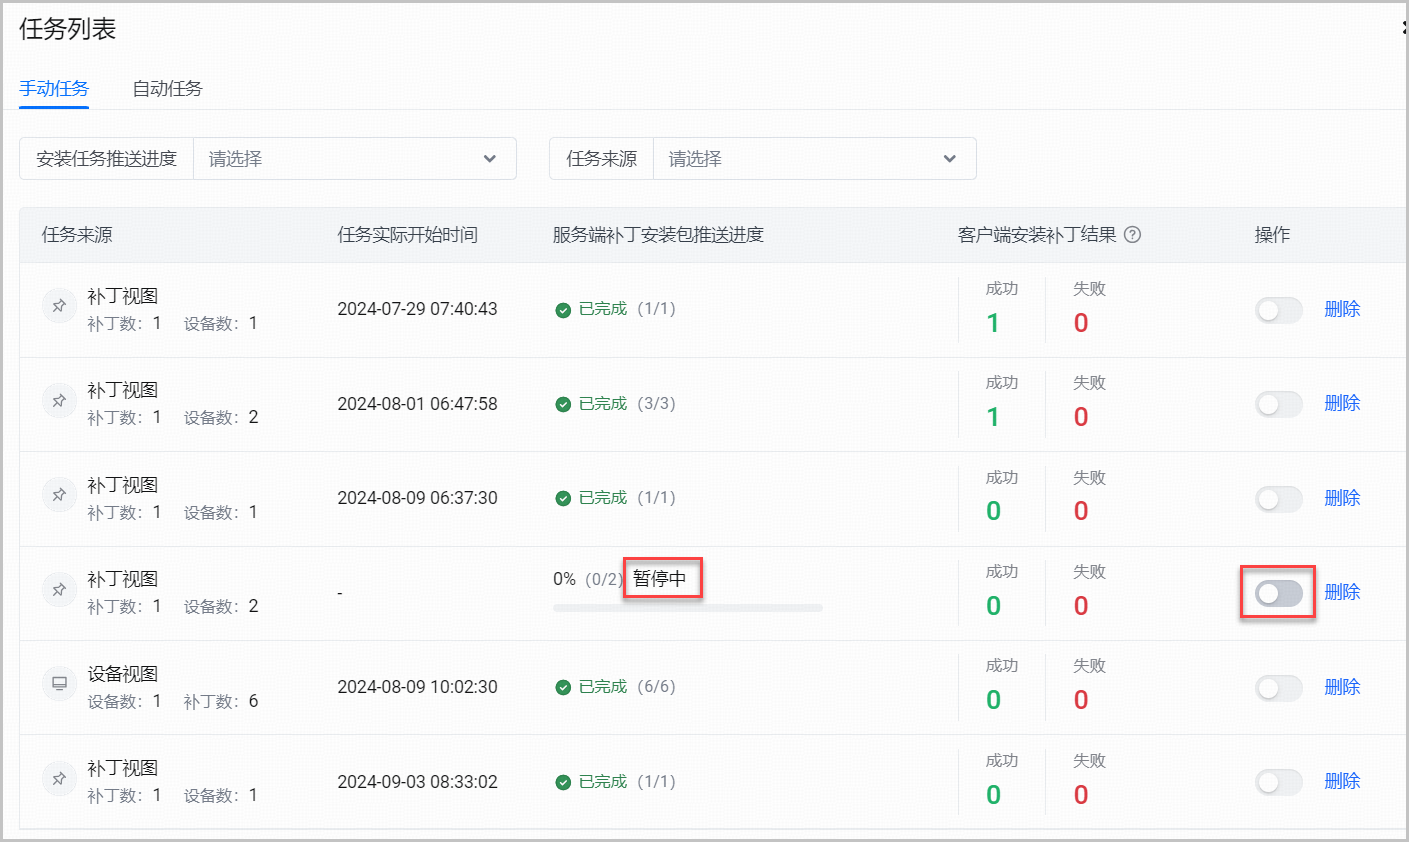
Task: Click the 设备视图 task source name
Action: pyautogui.click(x=123, y=674)
